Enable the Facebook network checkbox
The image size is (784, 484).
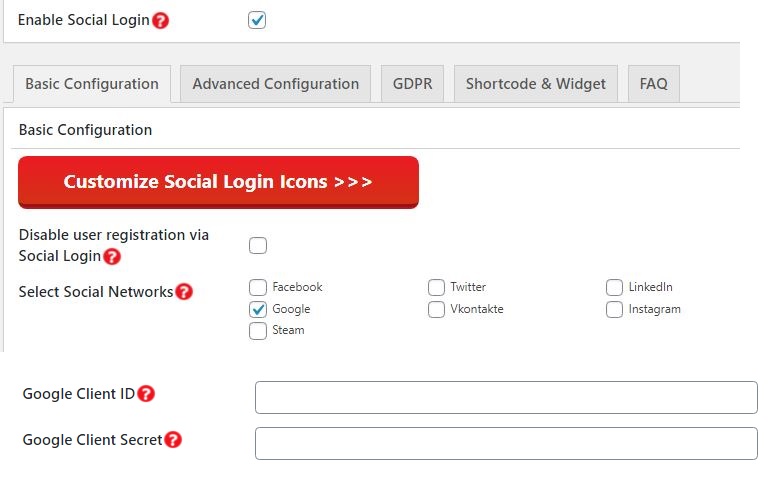[258, 288]
